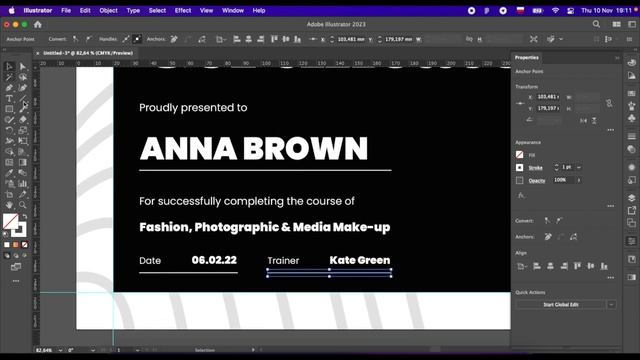Open the Asset Export panel icon
This screenshot has width=640, height=360.
631,210
